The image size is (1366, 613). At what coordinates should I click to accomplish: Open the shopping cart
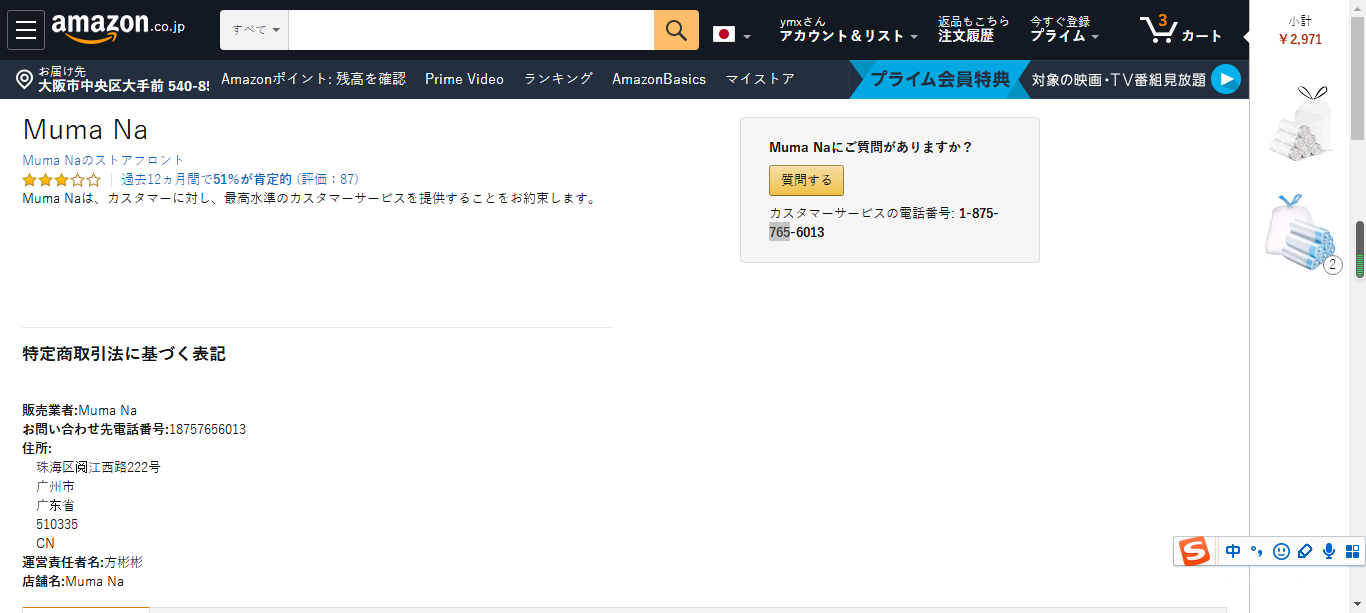pyautogui.click(x=1181, y=30)
